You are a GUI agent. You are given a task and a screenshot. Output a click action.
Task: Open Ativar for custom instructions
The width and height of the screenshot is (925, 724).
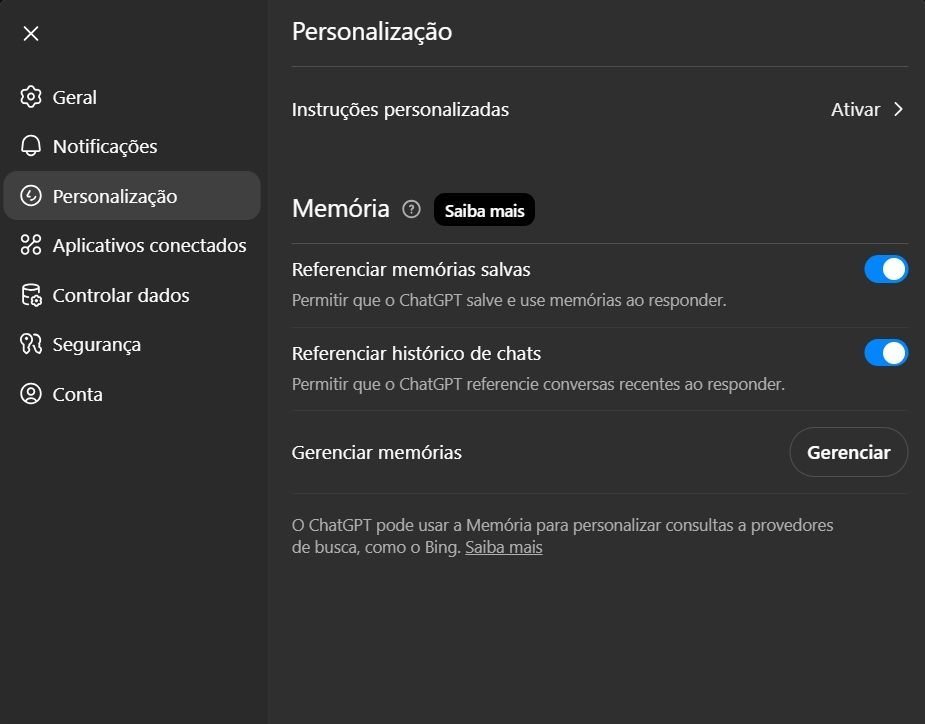[x=855, y=110]
